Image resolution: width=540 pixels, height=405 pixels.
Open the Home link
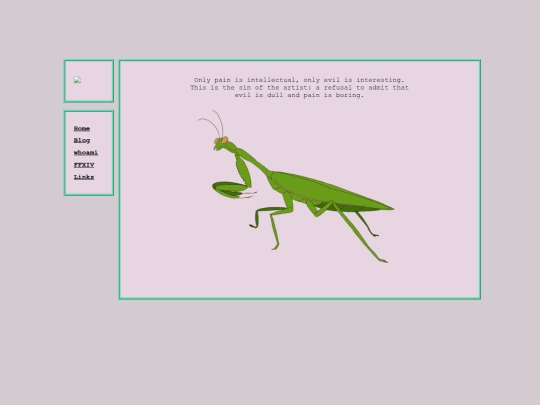[82, 128]
